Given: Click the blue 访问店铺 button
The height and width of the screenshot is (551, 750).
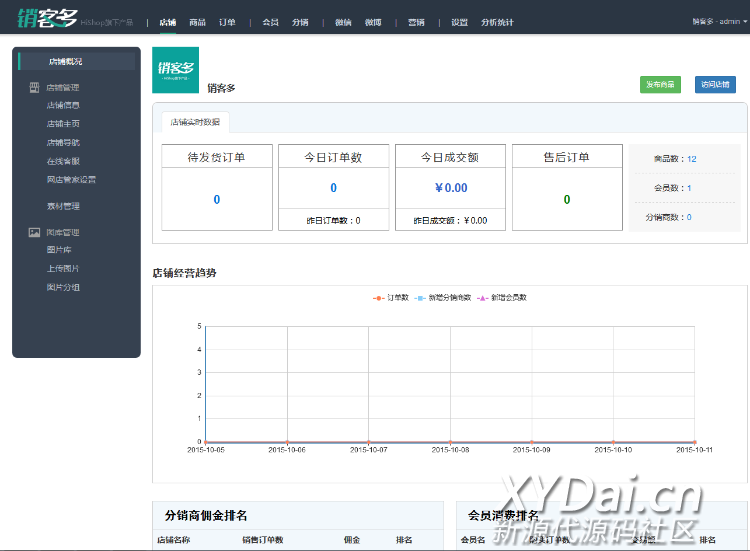Looking at the screenshot, I should tap(715, 85).
